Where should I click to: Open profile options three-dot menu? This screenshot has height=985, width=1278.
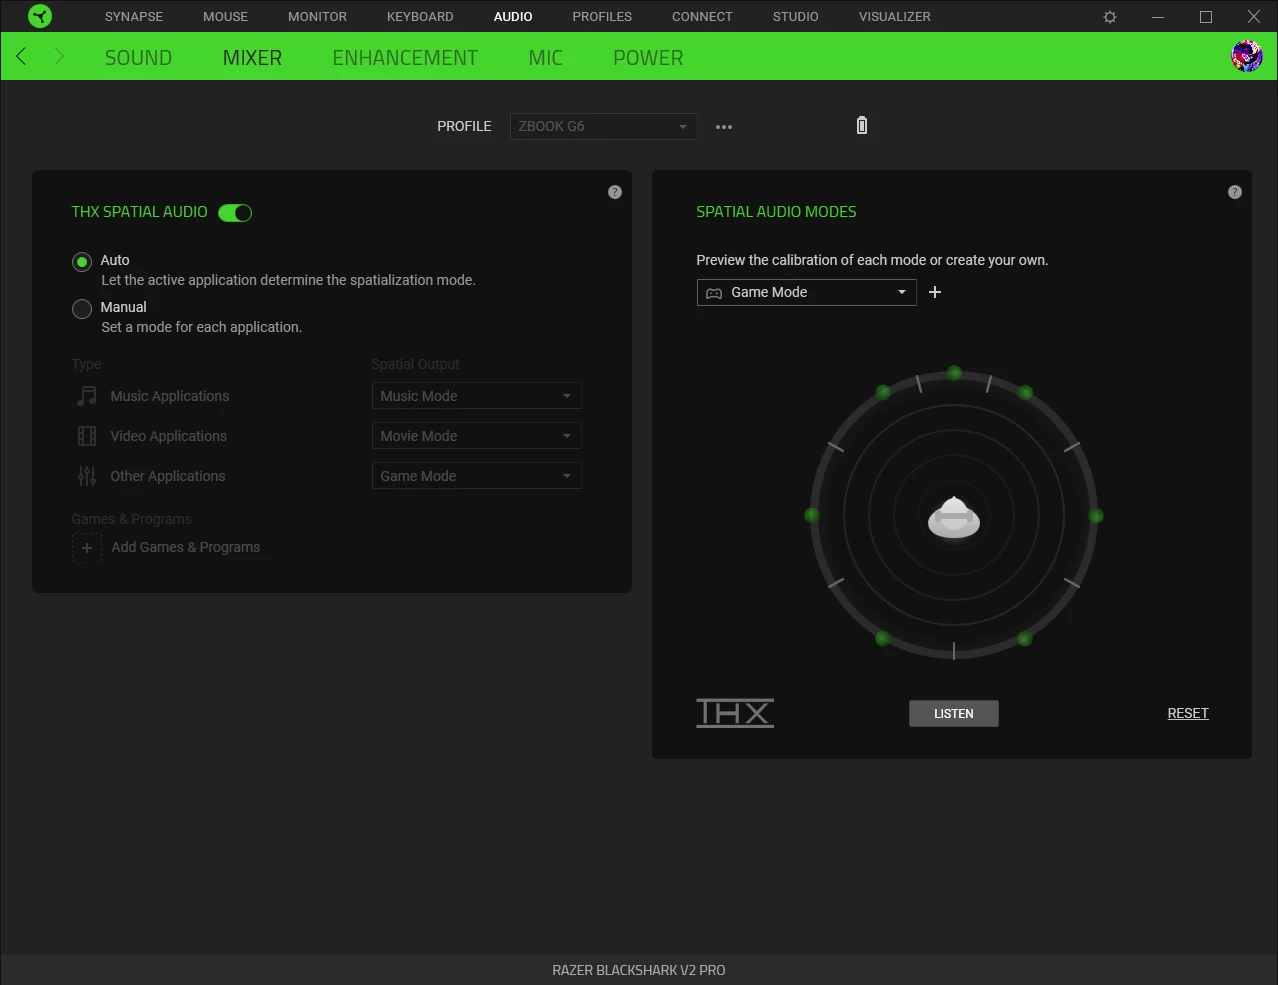point(724,127)
